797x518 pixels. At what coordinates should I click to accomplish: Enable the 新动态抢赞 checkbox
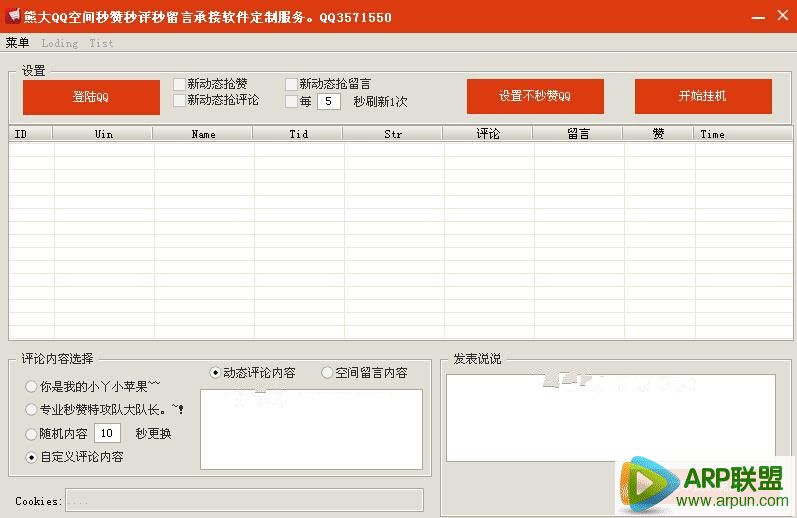179,84
